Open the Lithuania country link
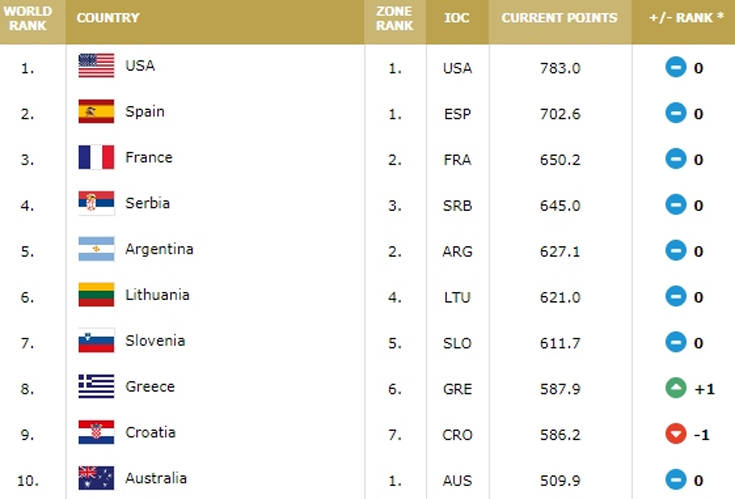This screenshot has width=735, height=499. [x=157, y=295]
